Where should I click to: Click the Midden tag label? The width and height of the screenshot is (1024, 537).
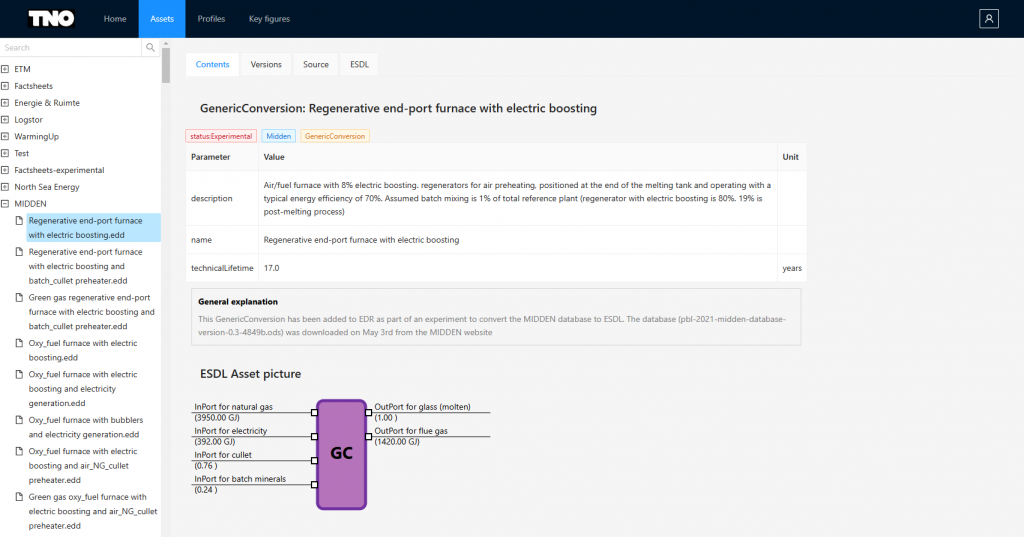279,136
